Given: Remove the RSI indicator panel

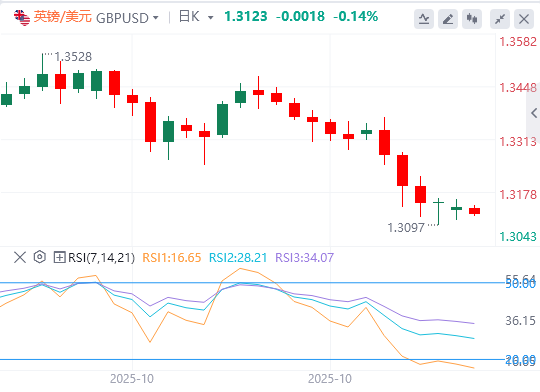Looking at the screenshot, I should point(20,257).
